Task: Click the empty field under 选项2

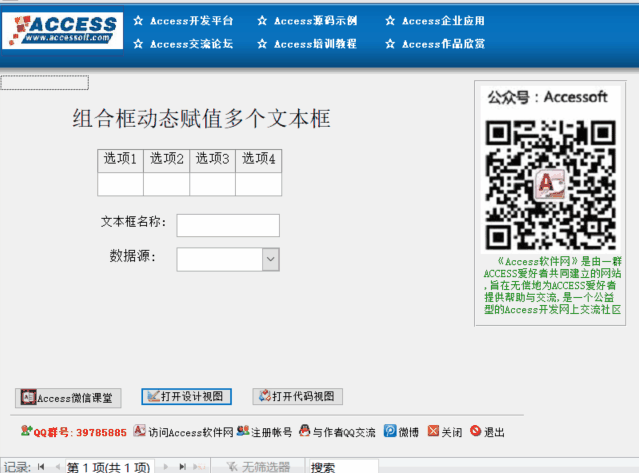Action: [x=167, y=184]
